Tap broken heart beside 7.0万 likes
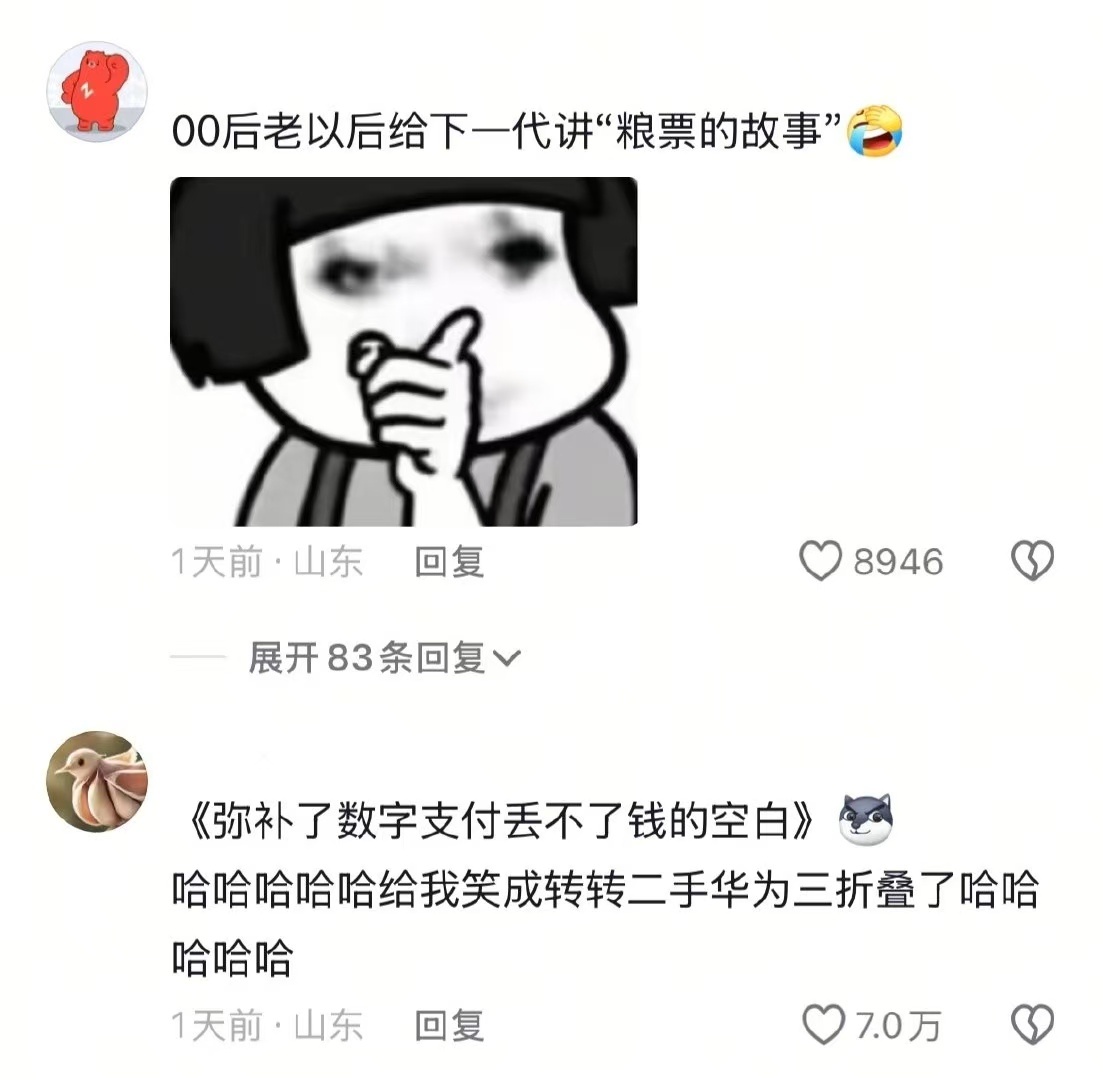 tap(1033, 1024)
